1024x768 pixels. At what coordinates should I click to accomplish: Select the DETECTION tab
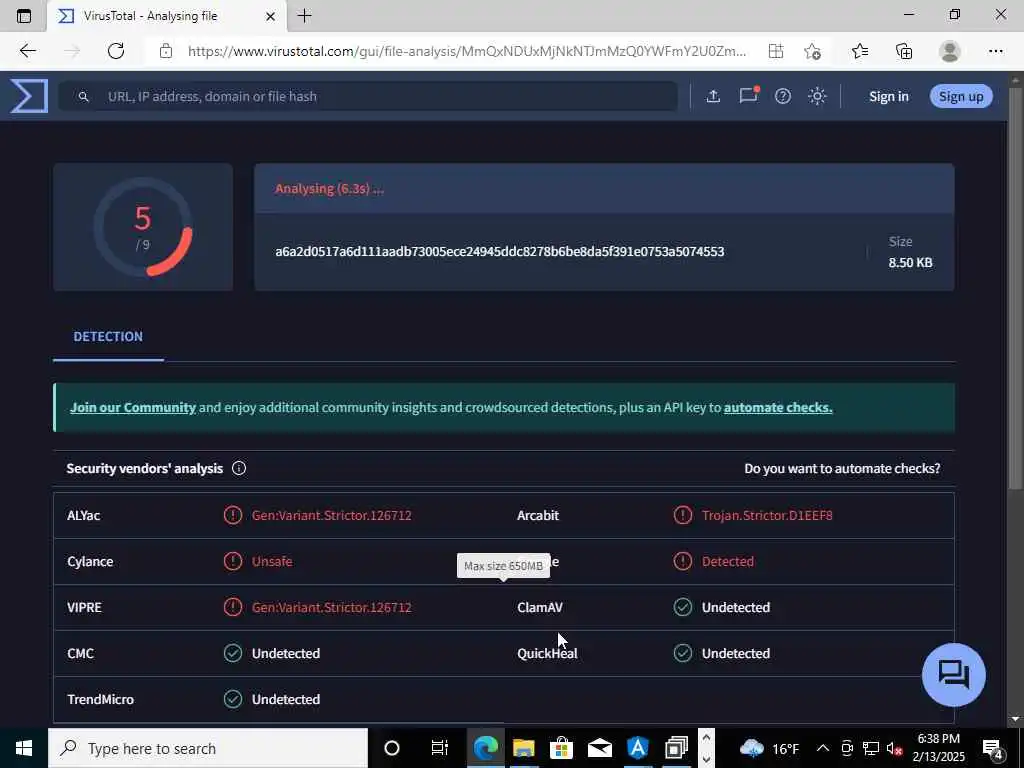[108, 336]
